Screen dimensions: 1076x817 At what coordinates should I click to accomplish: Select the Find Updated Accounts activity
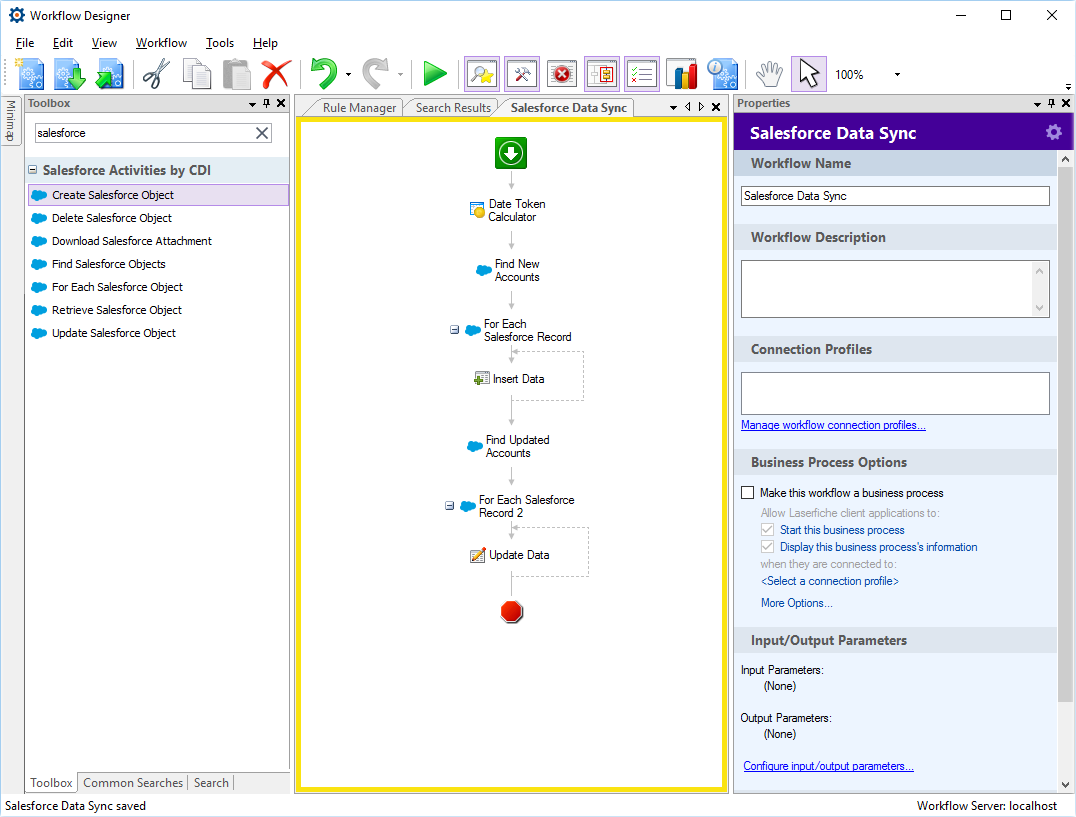click(508, 447)
